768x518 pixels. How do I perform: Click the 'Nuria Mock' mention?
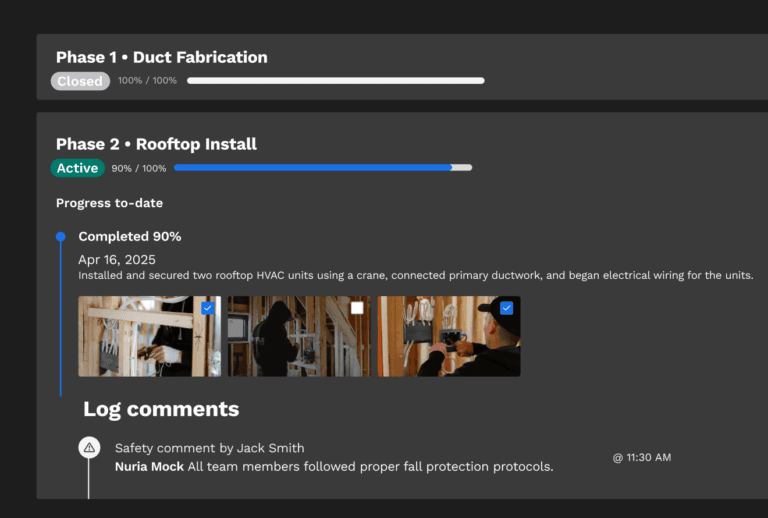point(149,467)
